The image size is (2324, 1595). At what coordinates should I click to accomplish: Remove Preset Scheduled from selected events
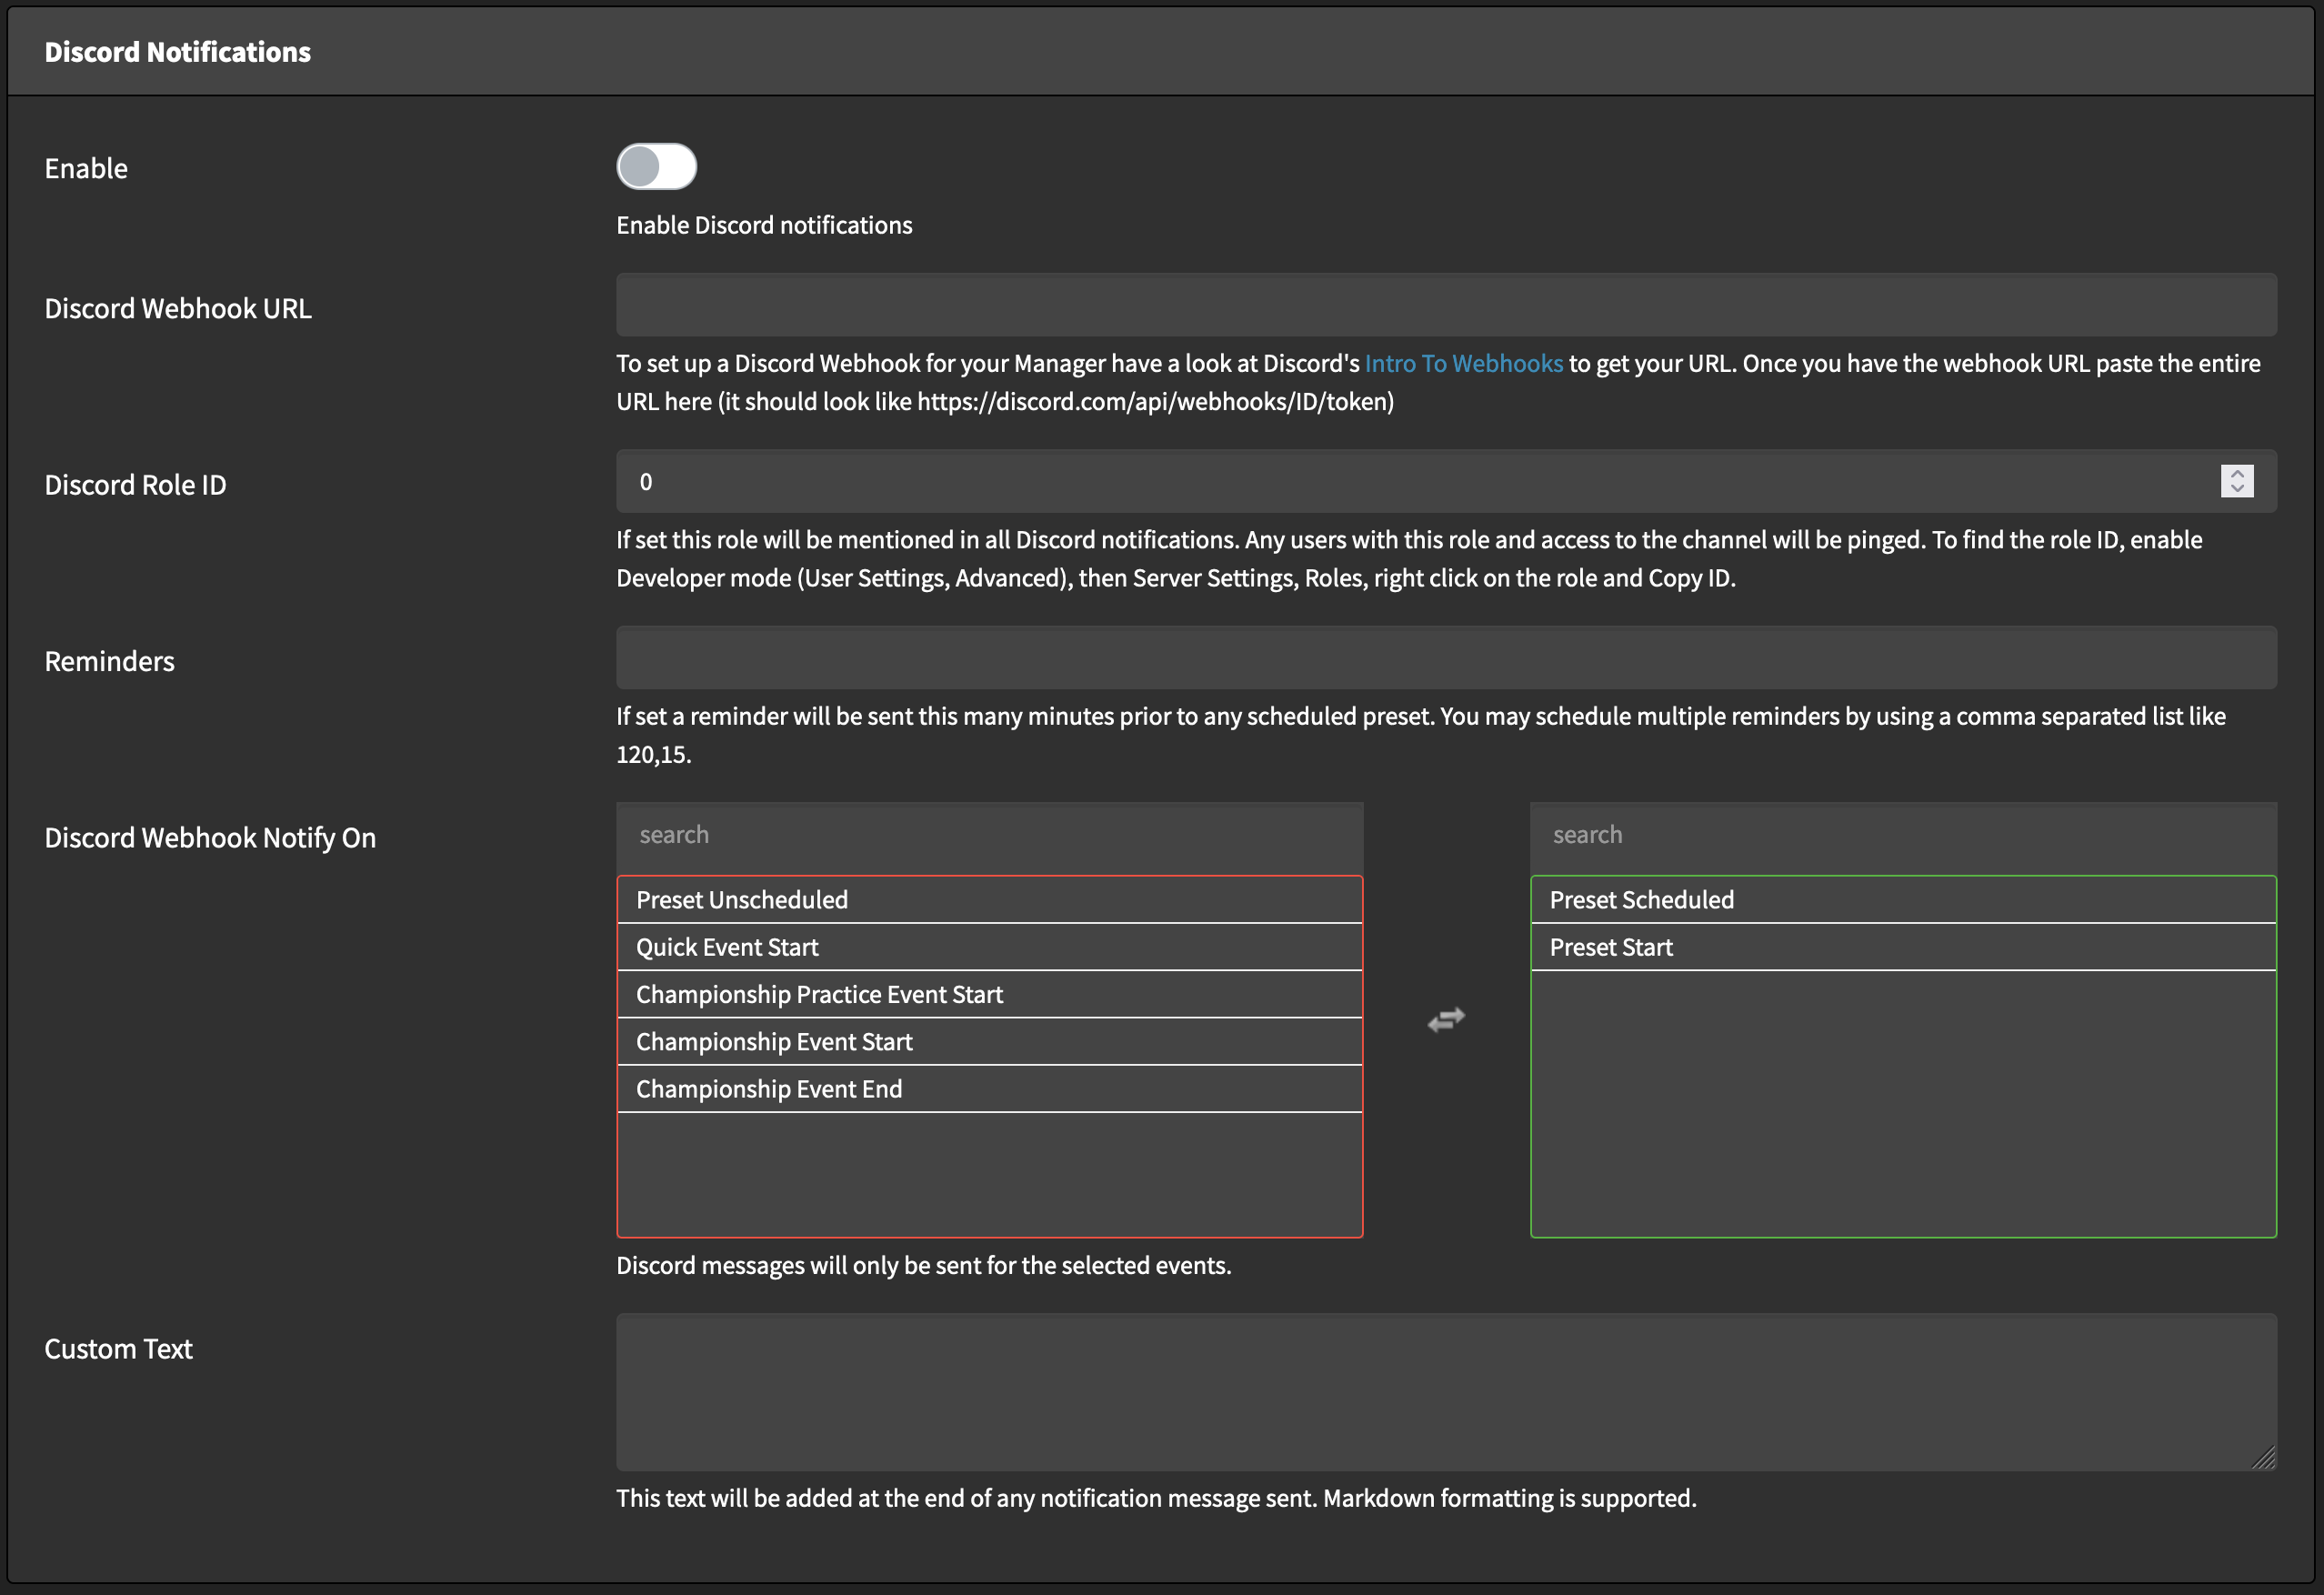coord(1903,900)
